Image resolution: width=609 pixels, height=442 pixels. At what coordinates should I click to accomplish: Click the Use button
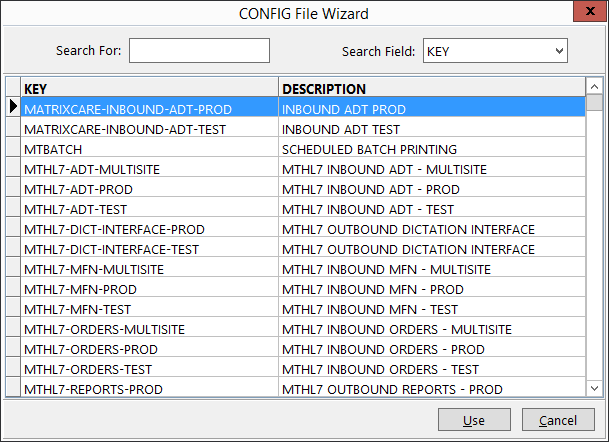click(473, 419)
